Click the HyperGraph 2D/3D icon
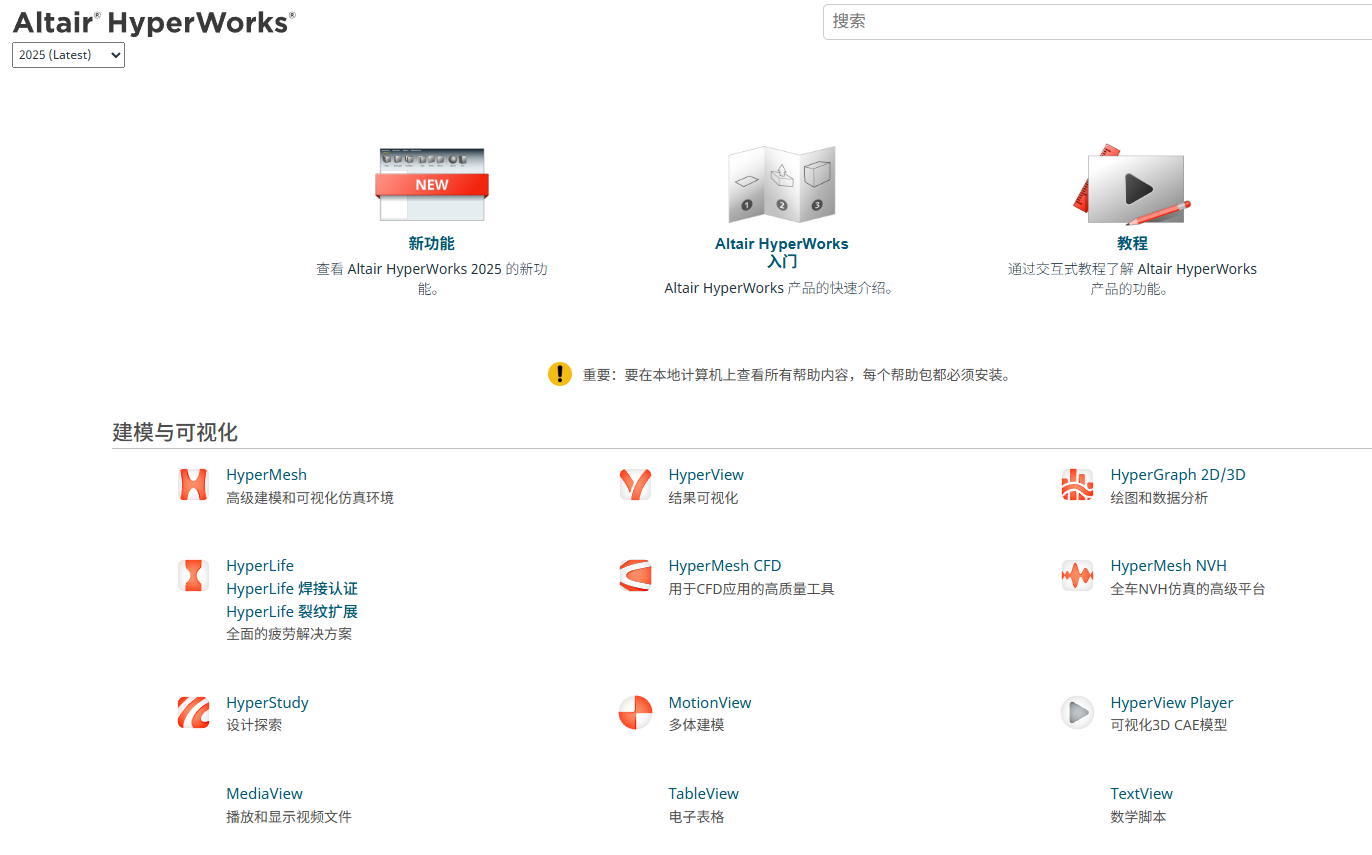 coord(1077,484)
